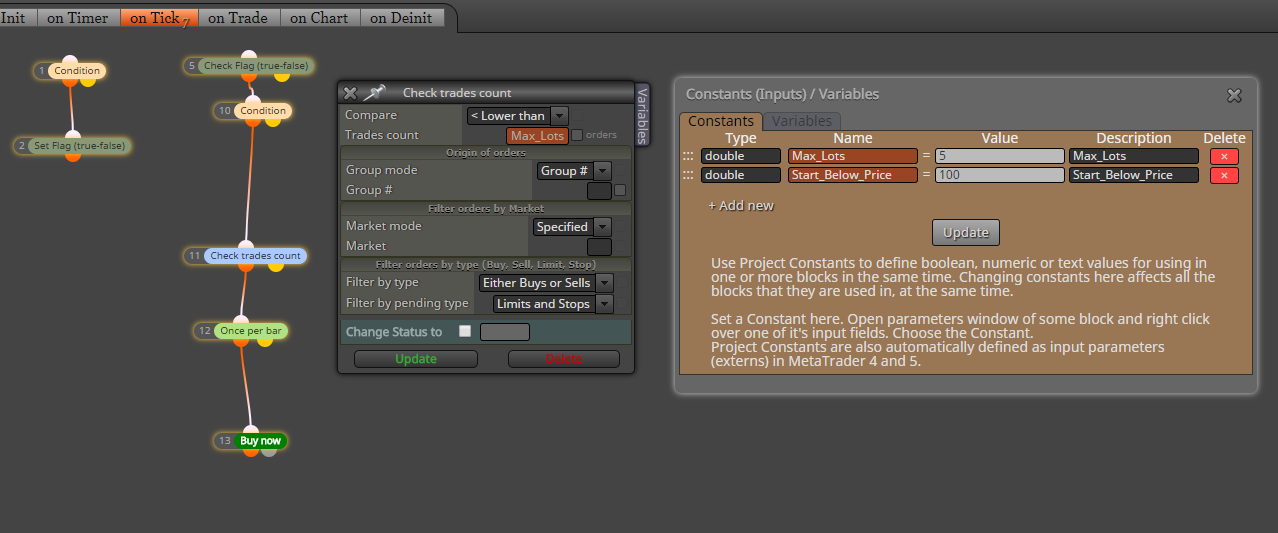This screenshot has height=533, width=1278.
Task: Edit the Start_Below_Price name field
Action: 853,175
